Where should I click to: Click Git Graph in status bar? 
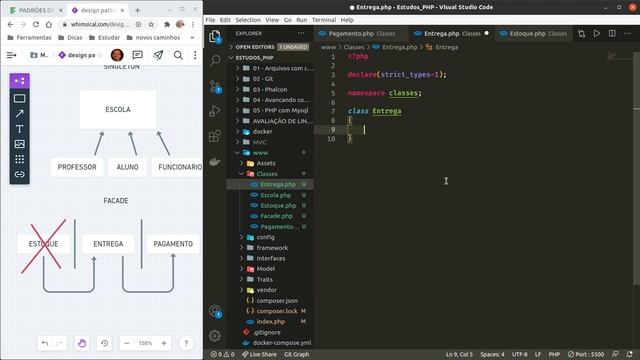click(296, 354)
